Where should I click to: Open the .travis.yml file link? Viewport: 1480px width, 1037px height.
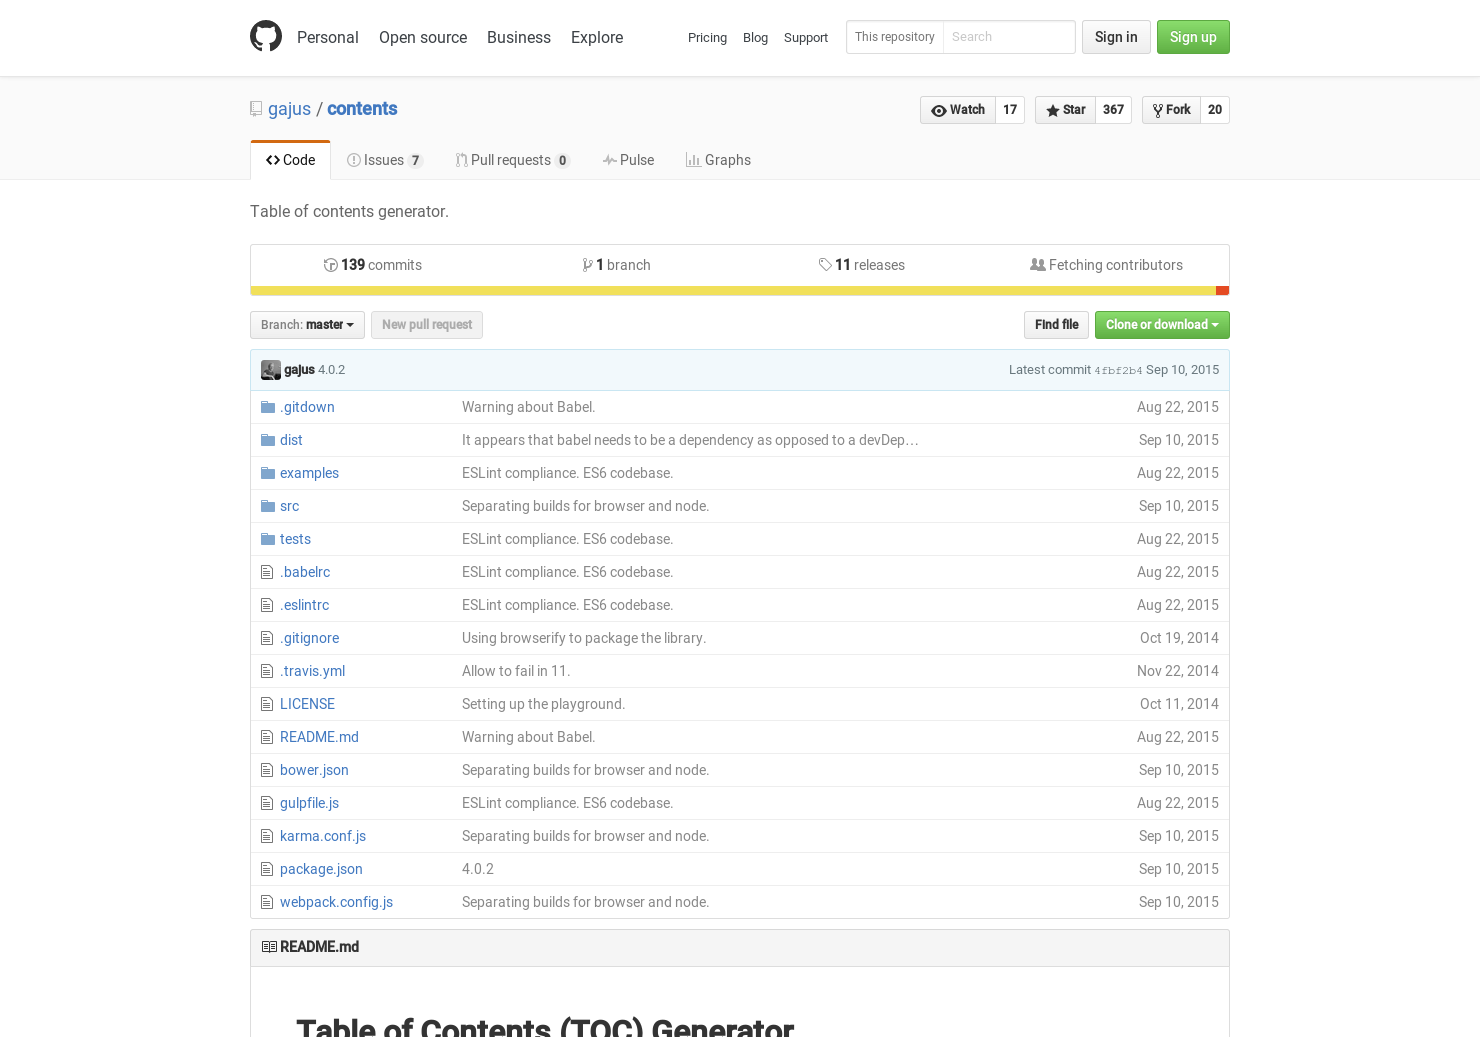(313, 671)
